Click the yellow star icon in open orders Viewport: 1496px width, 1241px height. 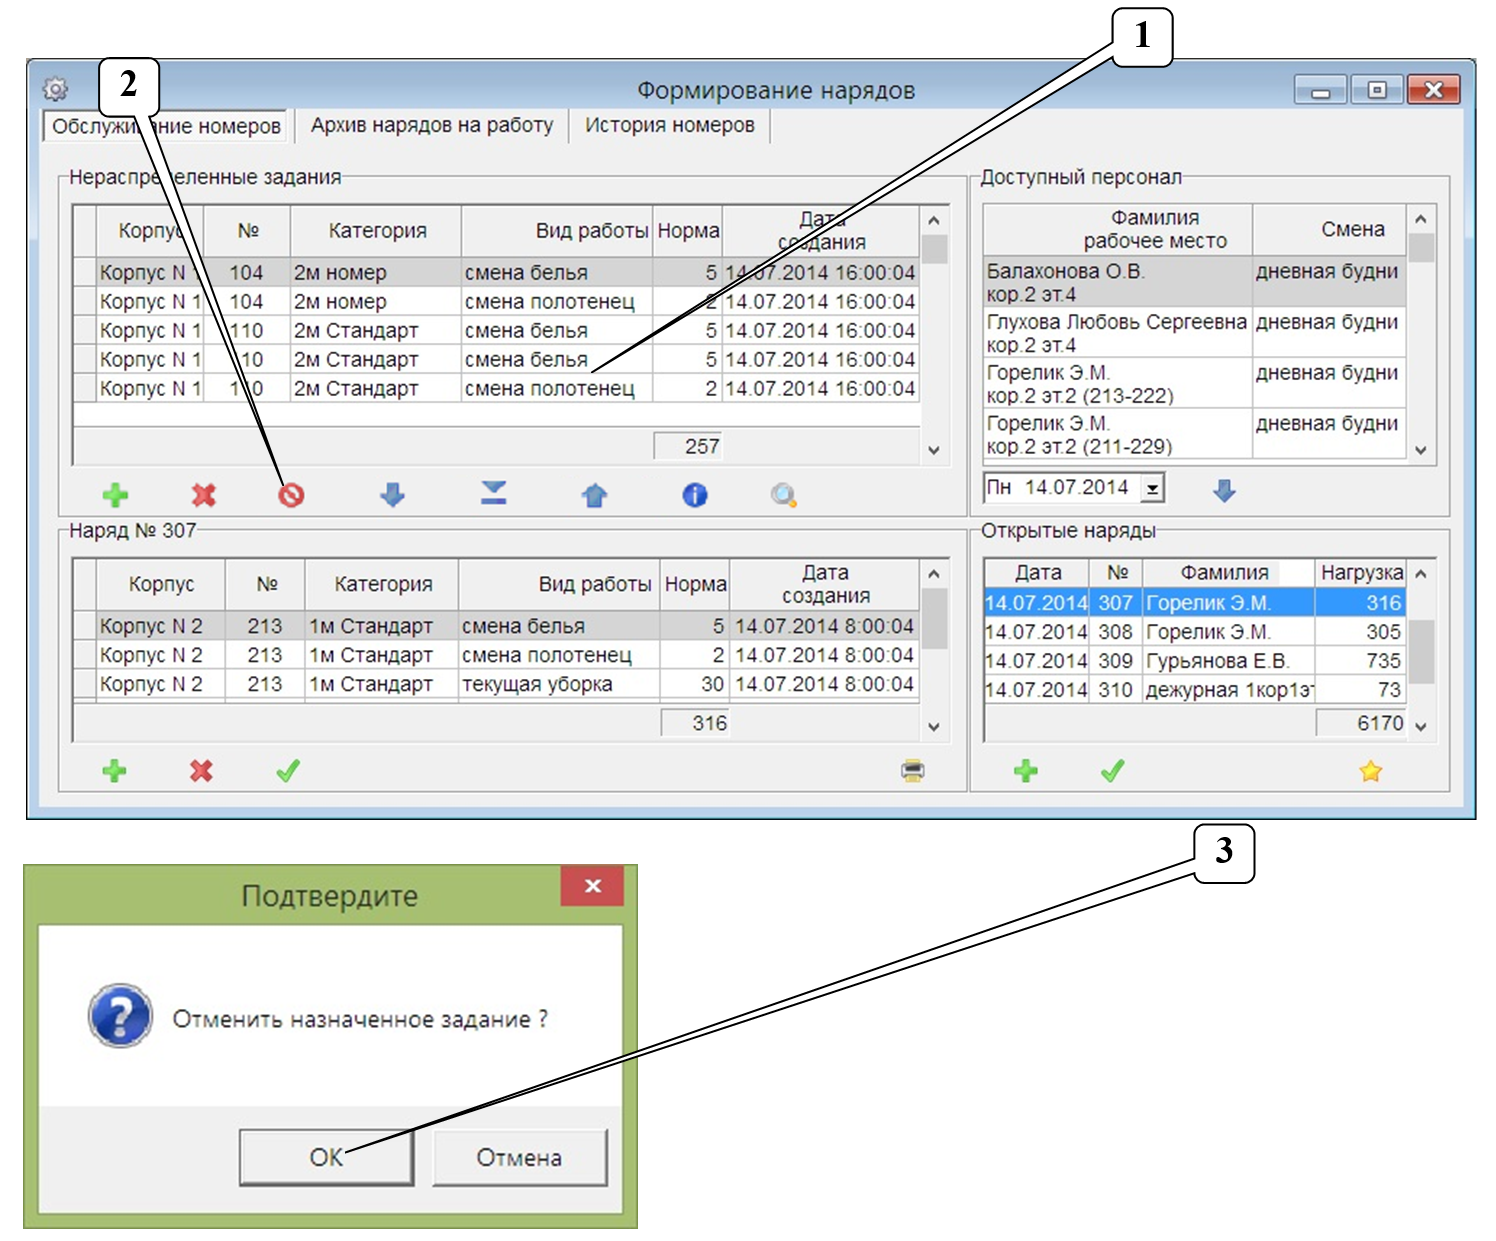1370,771
